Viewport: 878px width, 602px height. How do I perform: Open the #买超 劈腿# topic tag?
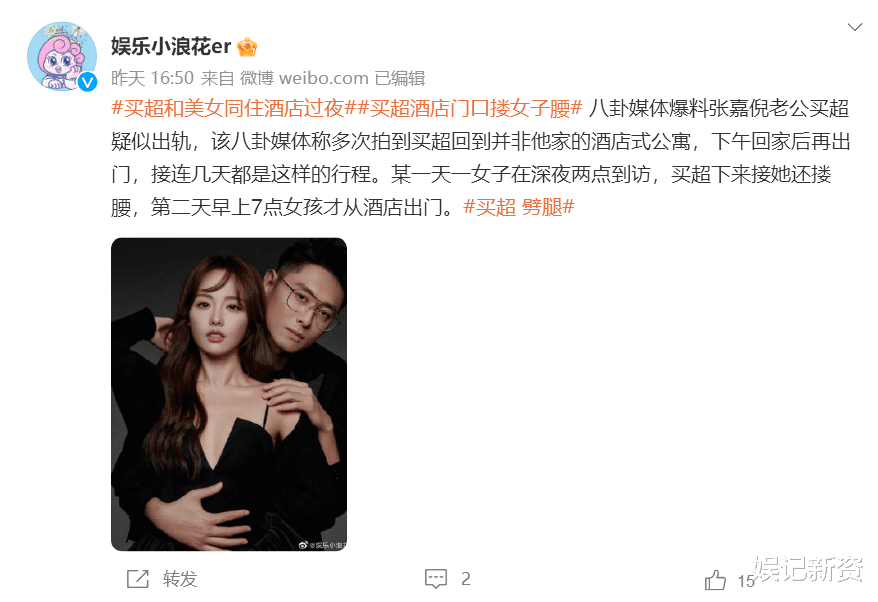click(x=519, y=207)
